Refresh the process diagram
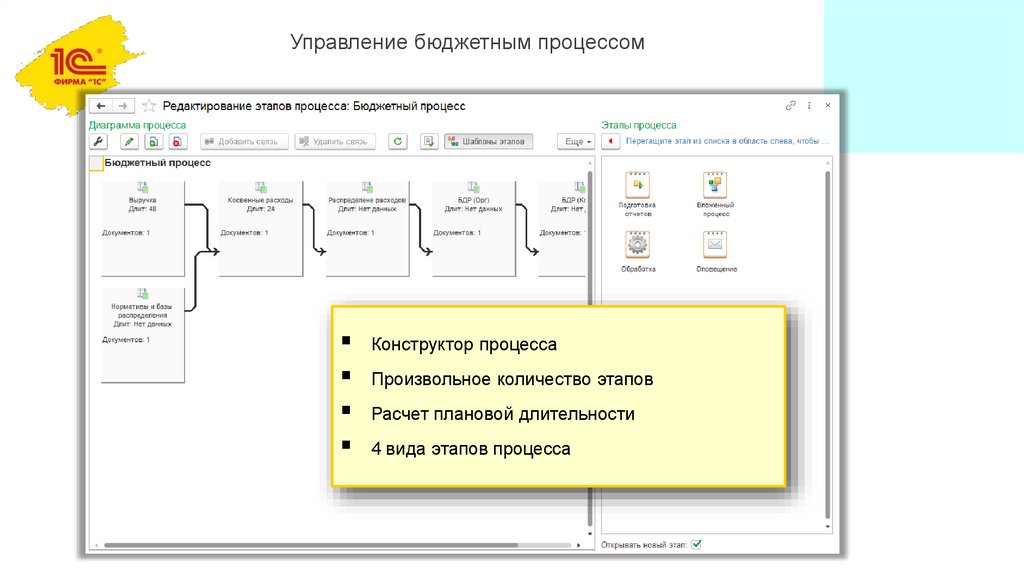Screen dimensions: 1024x574 (x=398, y=141)
